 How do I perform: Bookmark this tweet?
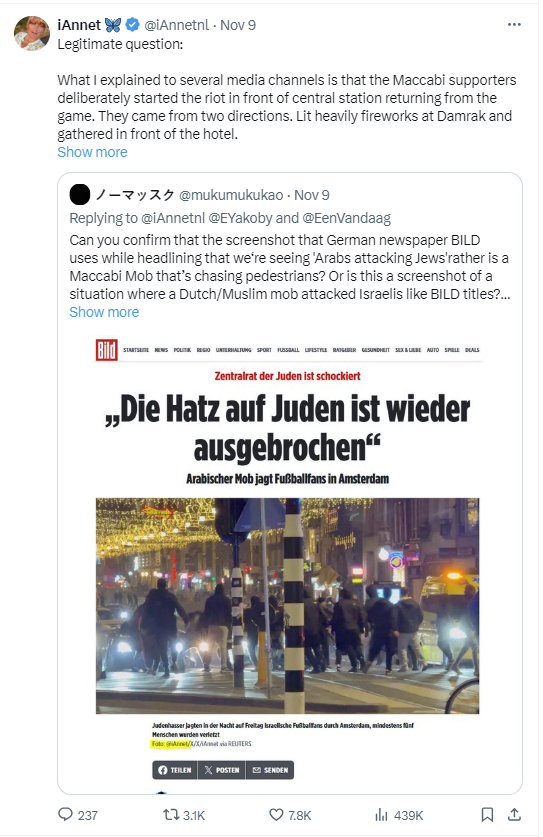pos(487,814)
